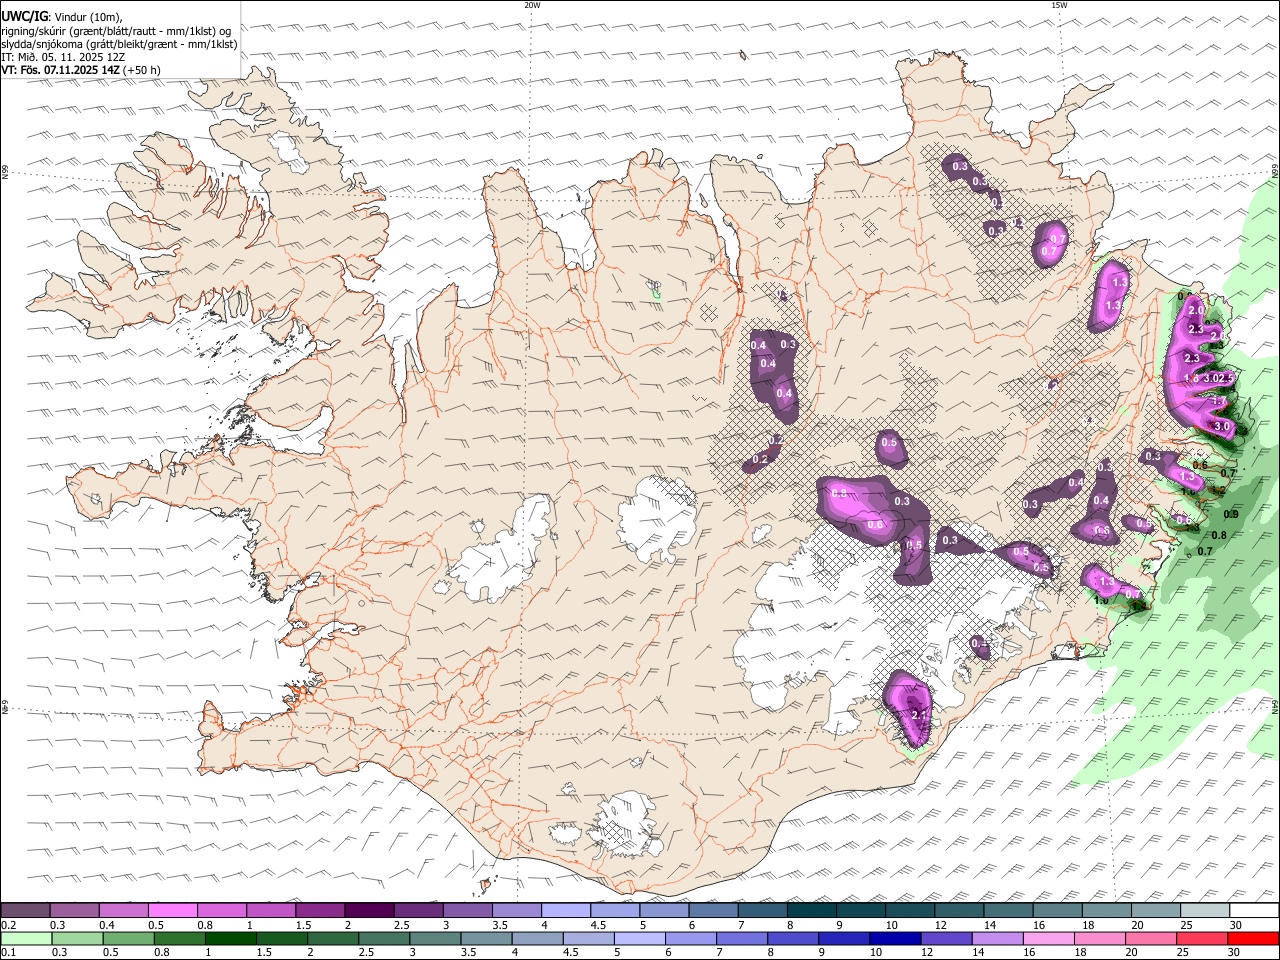Pick the light pink lower legend swatch between 16 and 18
Image resolution: width=1280 pixels, height=960 pixels.
1048,938
